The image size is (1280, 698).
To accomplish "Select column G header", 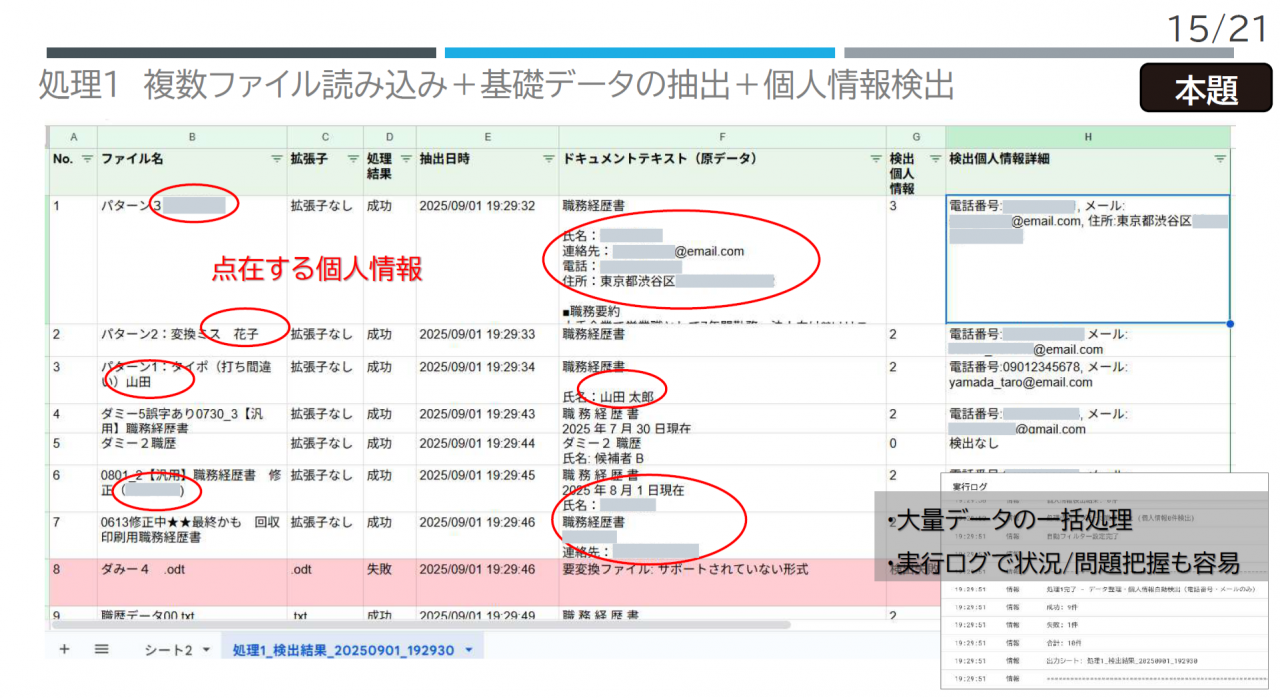I will (x=916, y=136).
